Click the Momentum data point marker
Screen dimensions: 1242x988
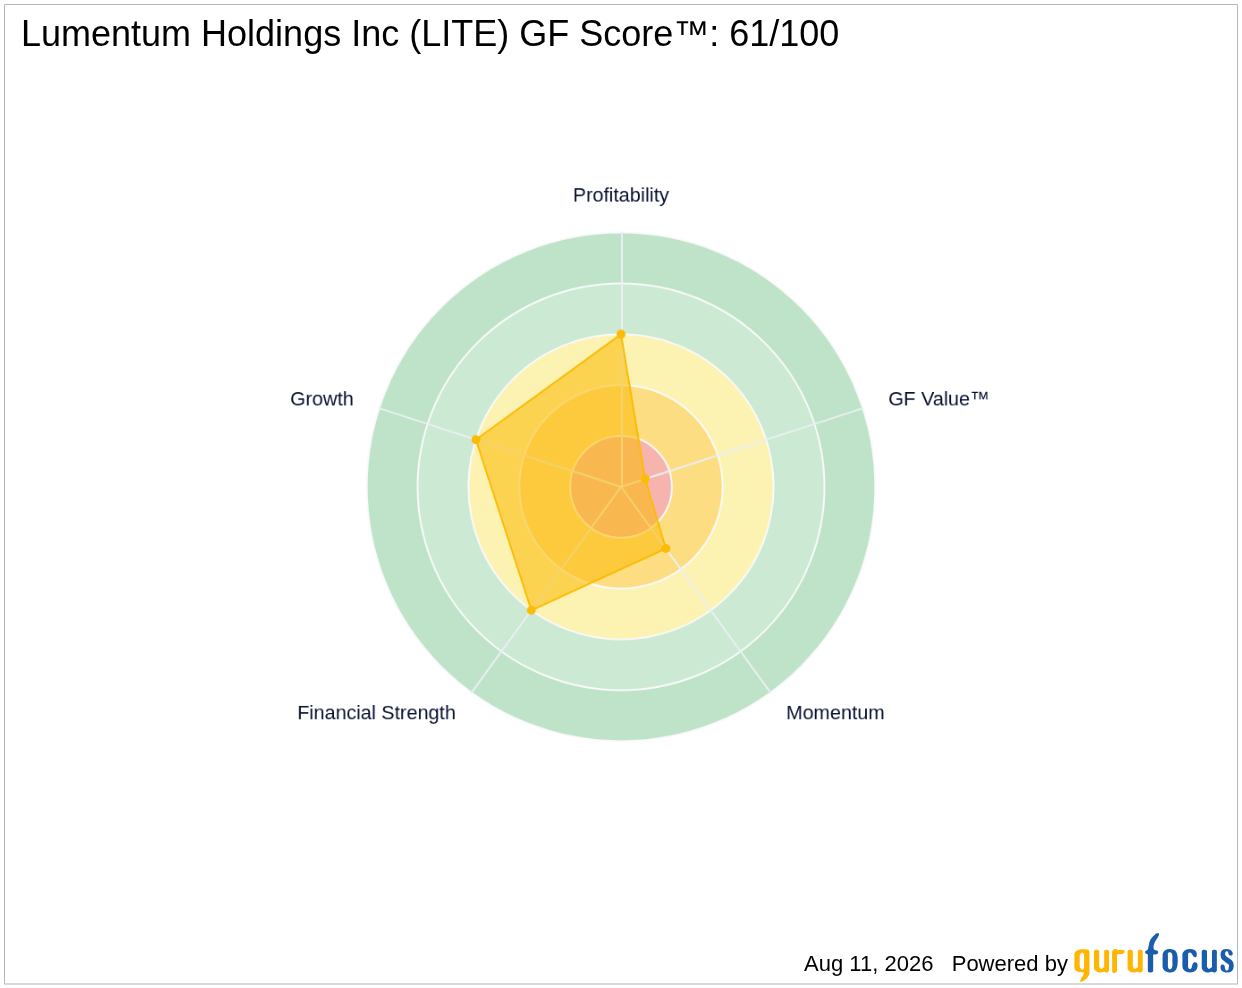point(666,548)
